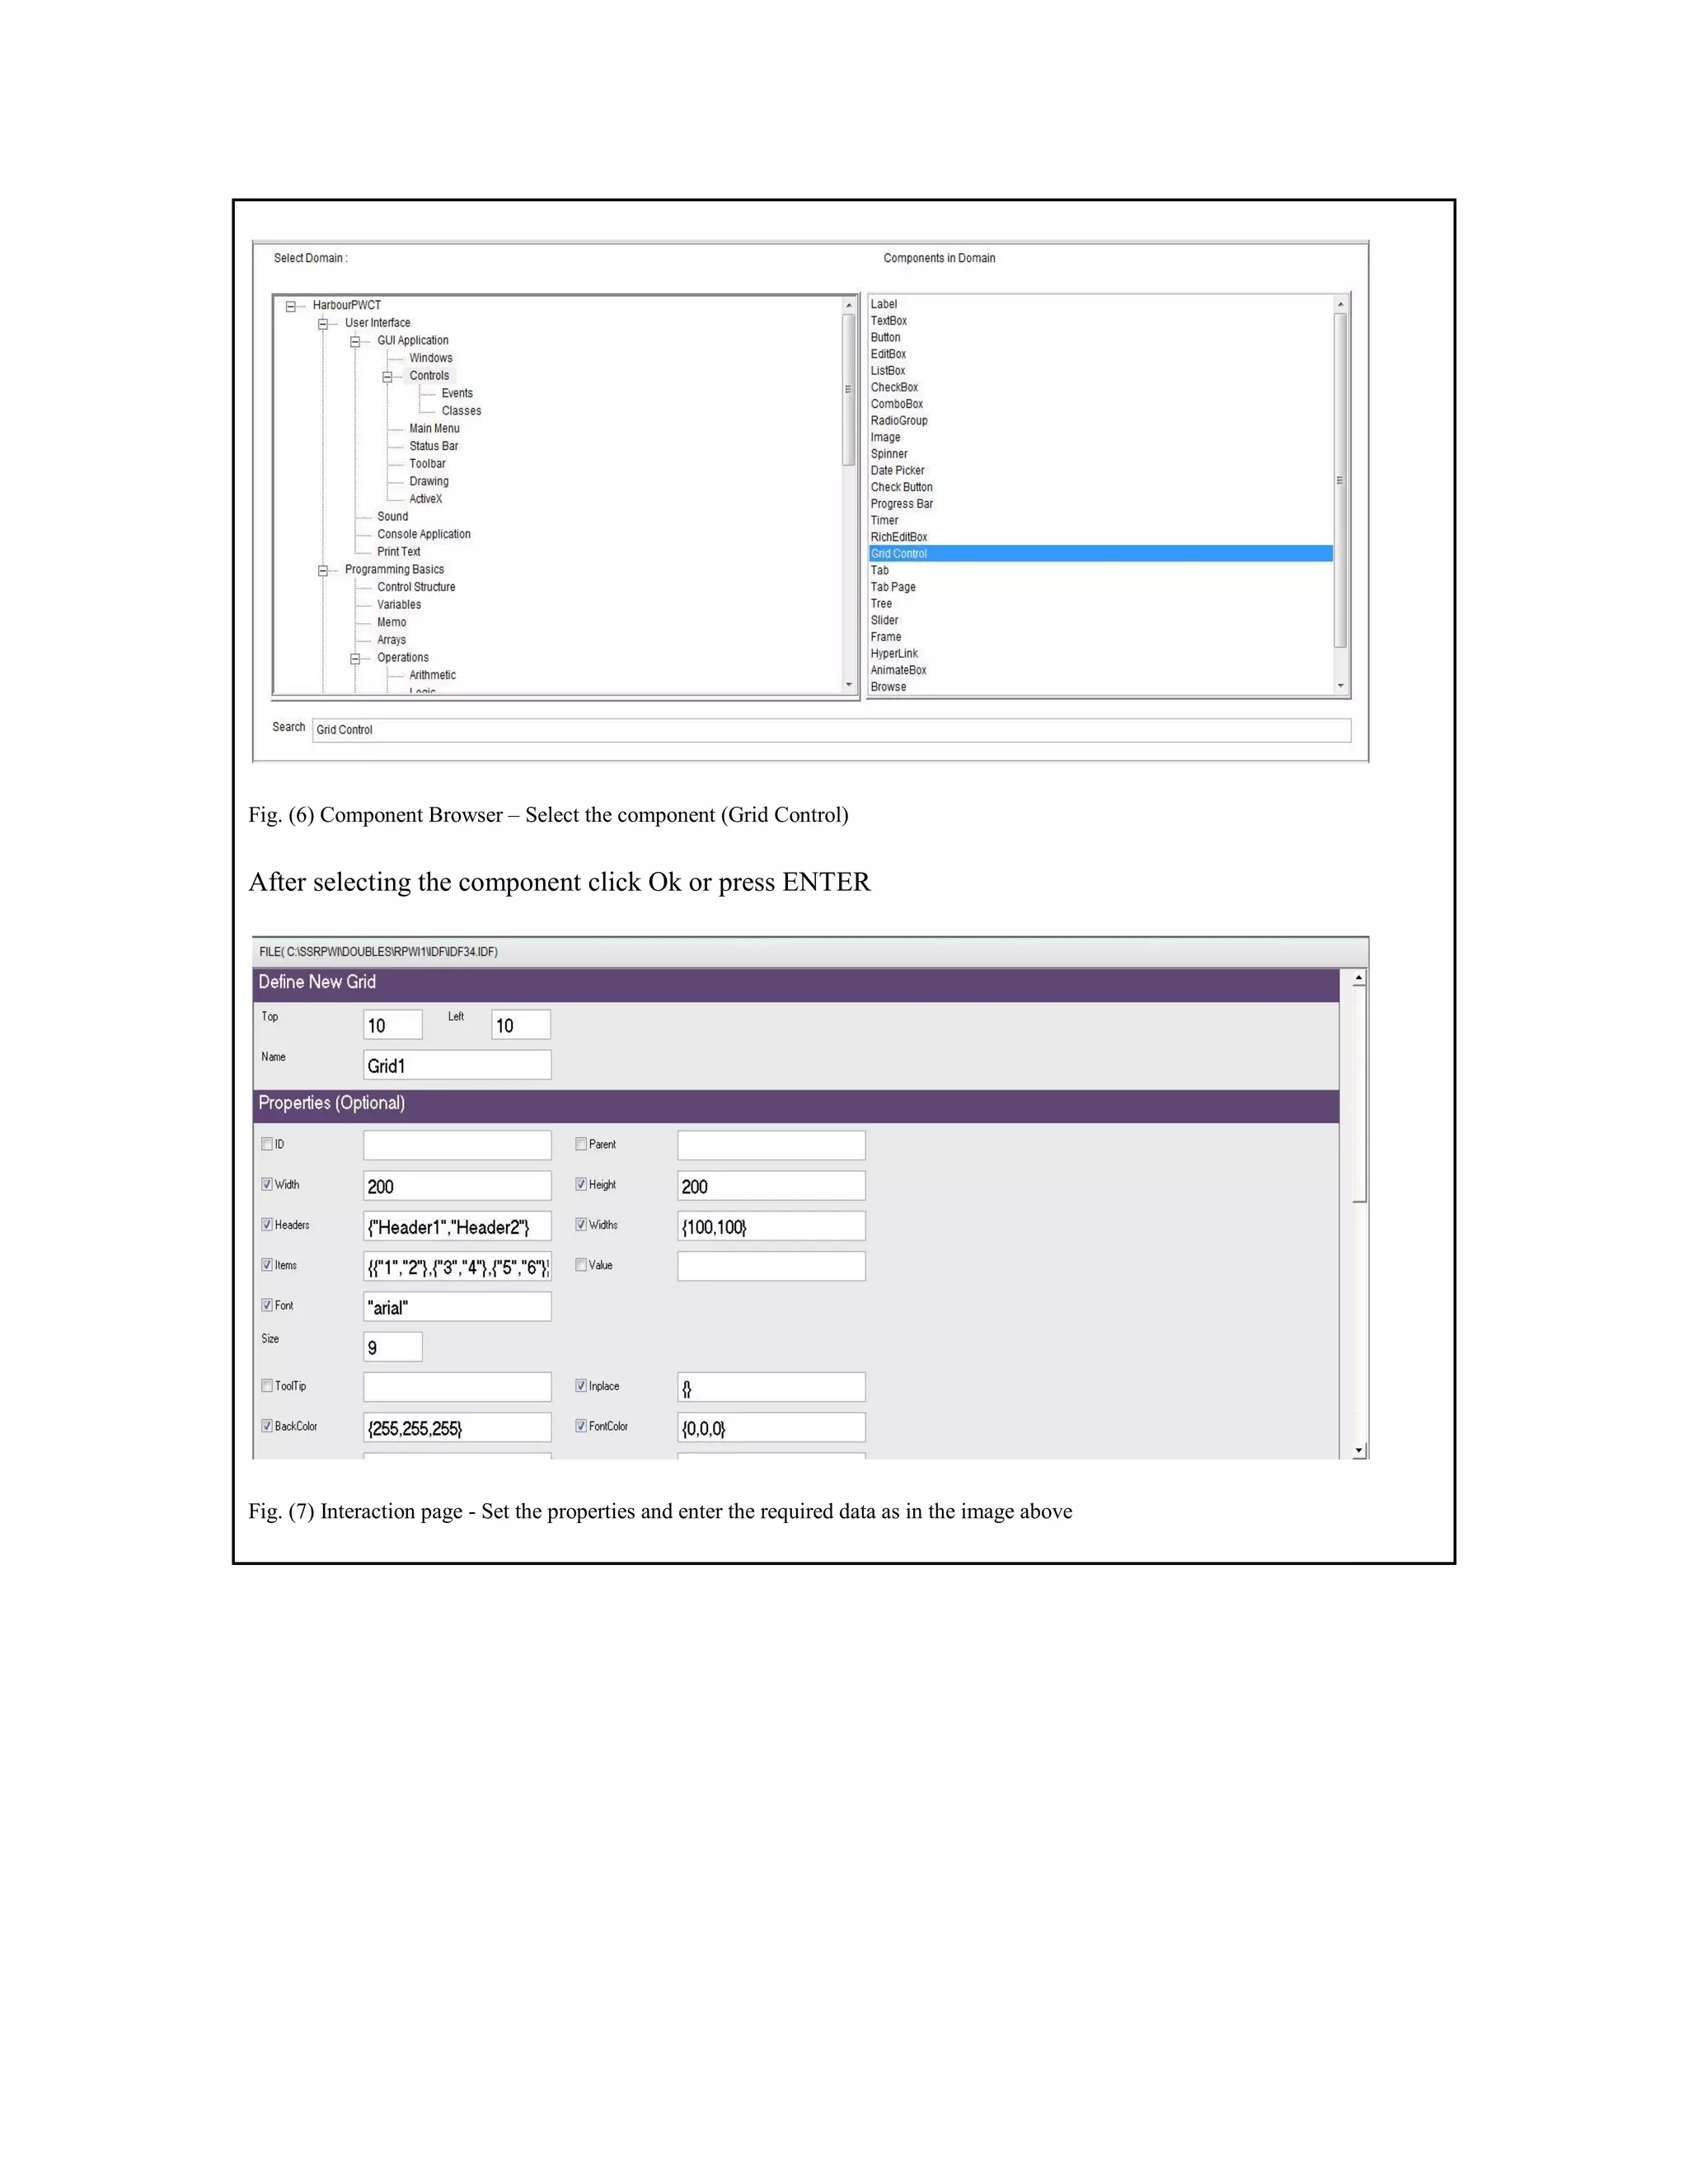Select the Sound domain
This screenshot has width=1688, height=2184.
392,517
